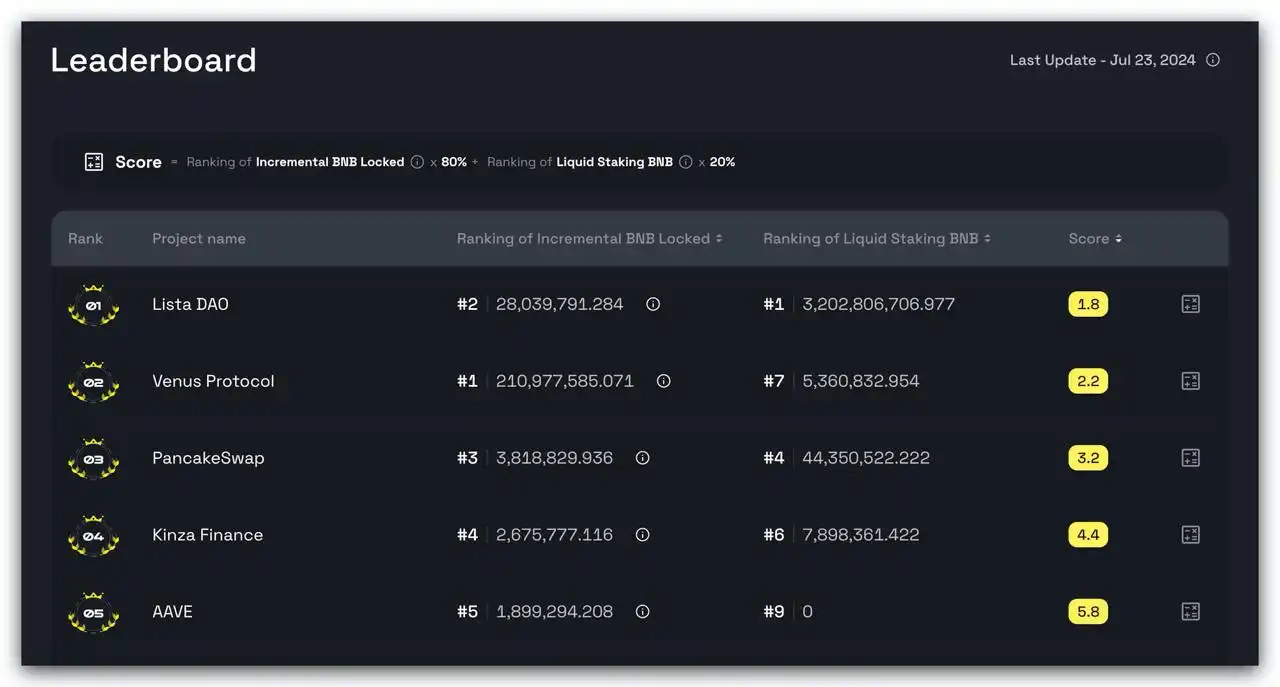1280x687 pixels.
Task: Click the 4.4 score badge for Kinza Finance
Action: (1088, 535)
